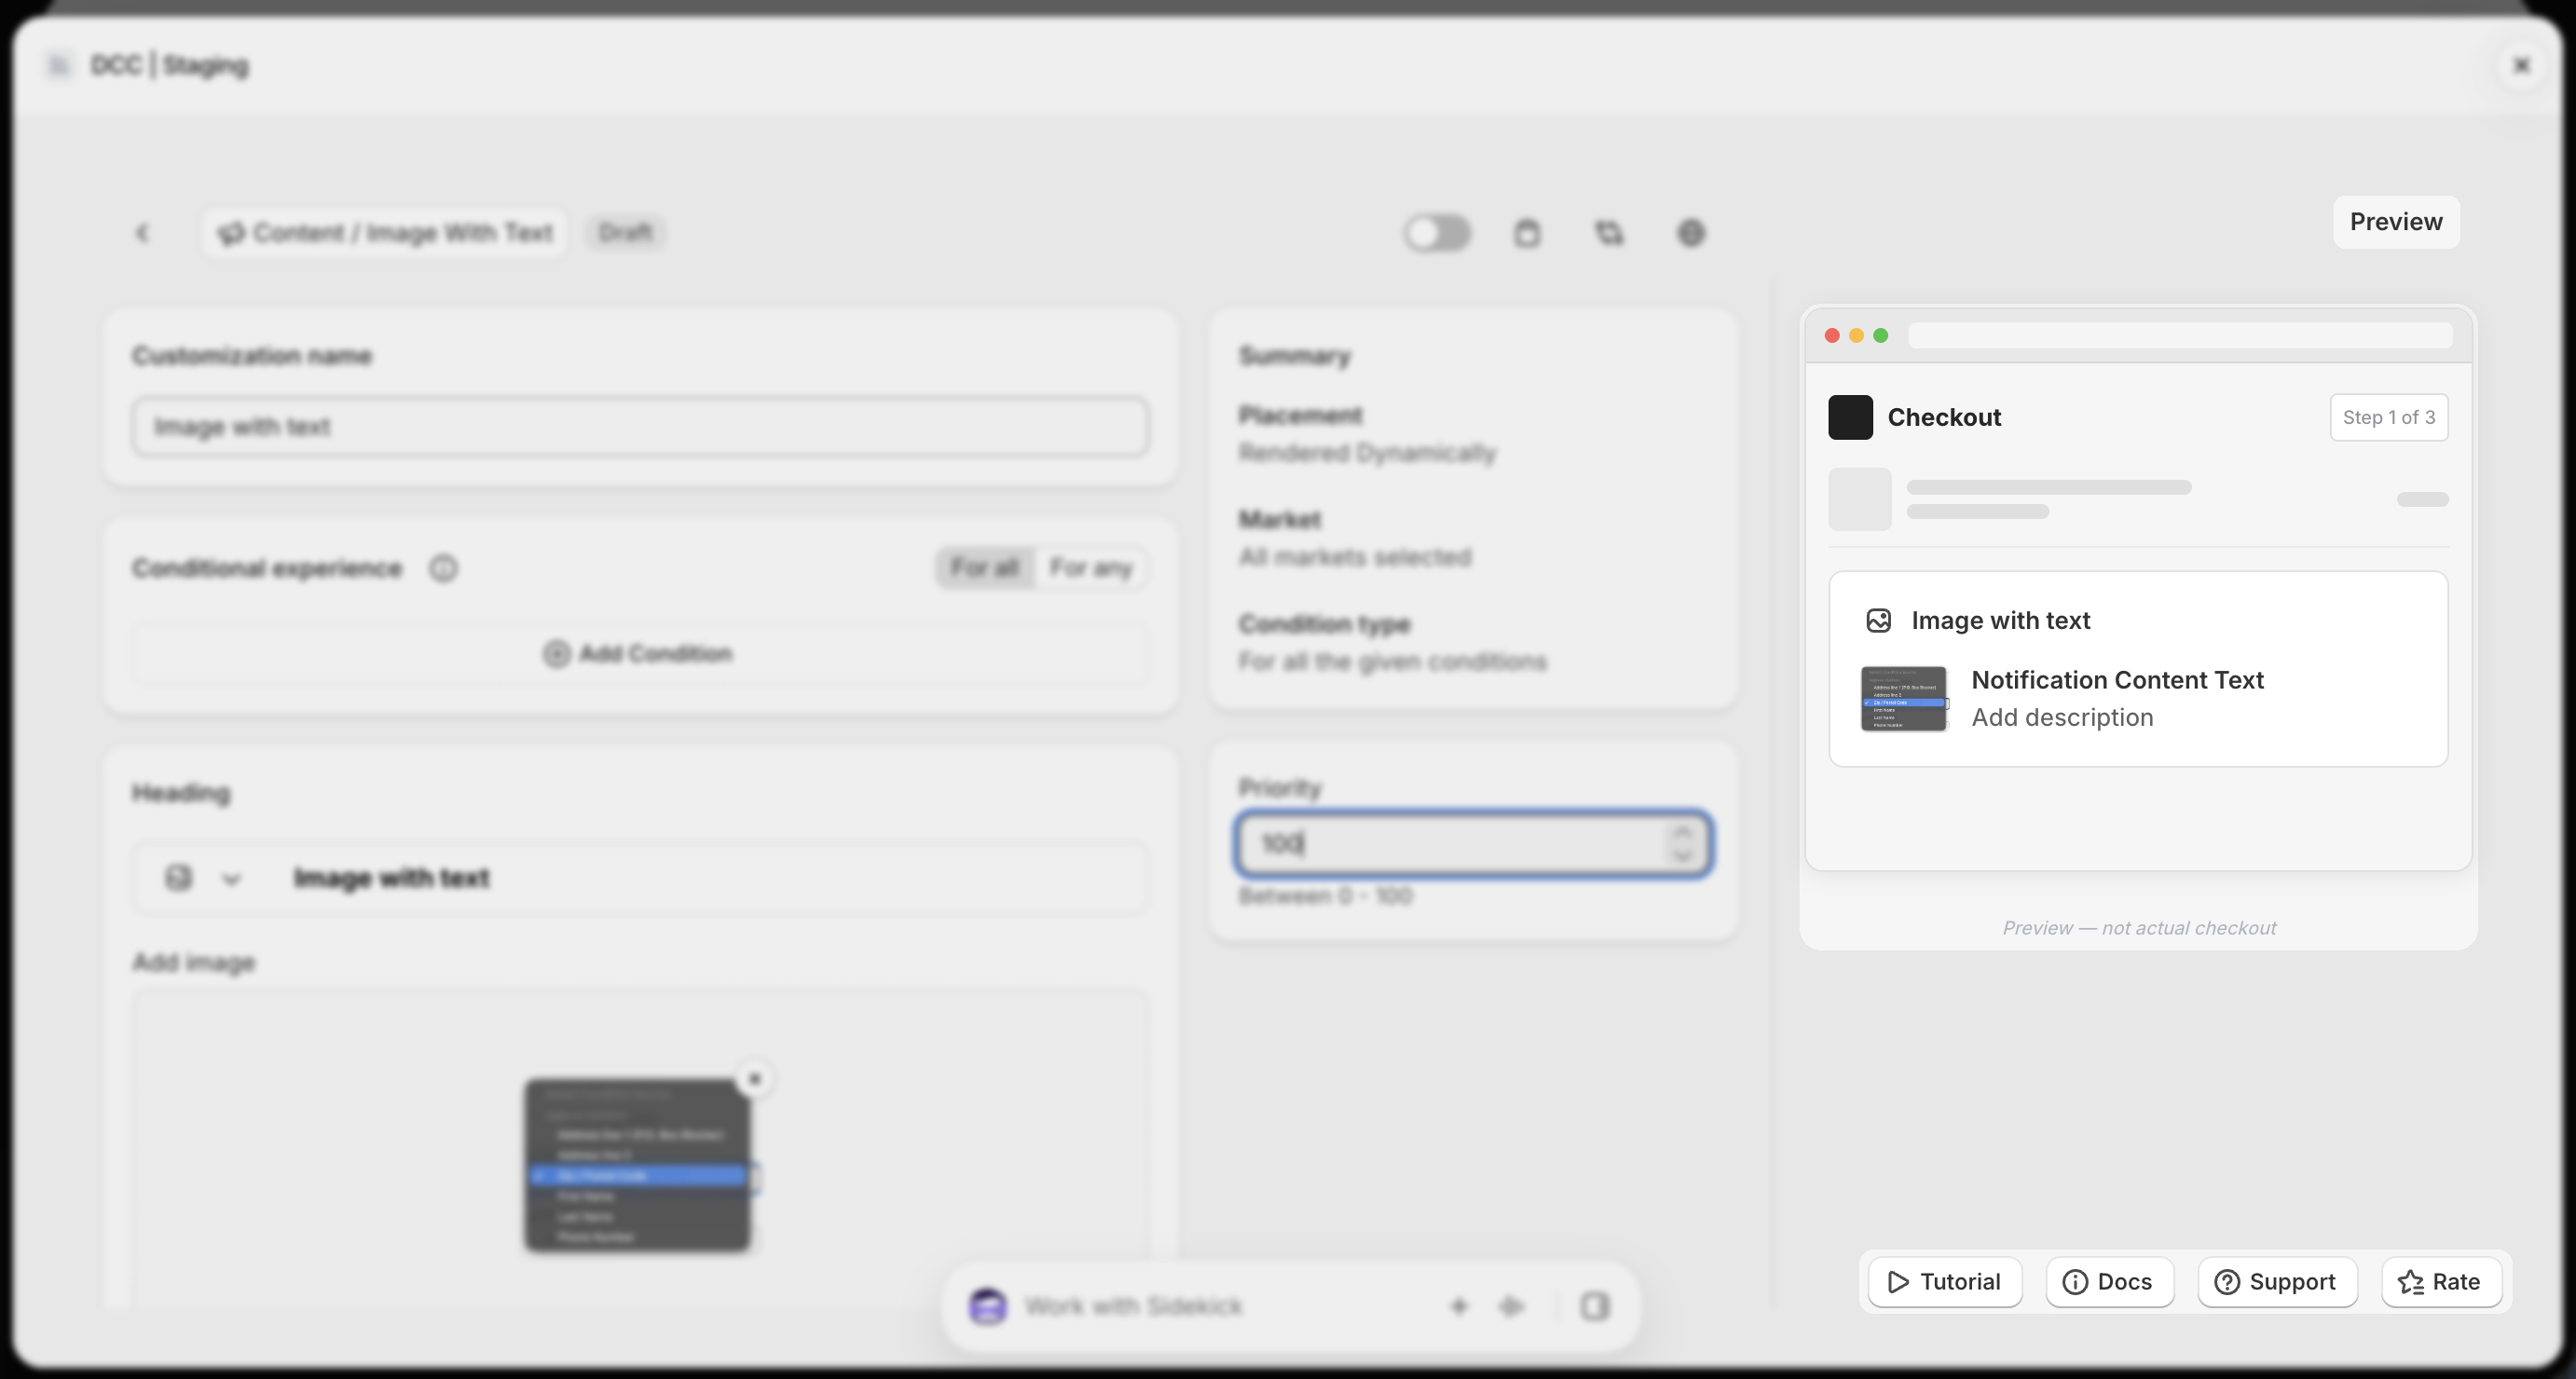This screenshot has width=2576, height=1379.
Task: Click the Step 1 of 3 badge
Action: (x=2389, y=417)
